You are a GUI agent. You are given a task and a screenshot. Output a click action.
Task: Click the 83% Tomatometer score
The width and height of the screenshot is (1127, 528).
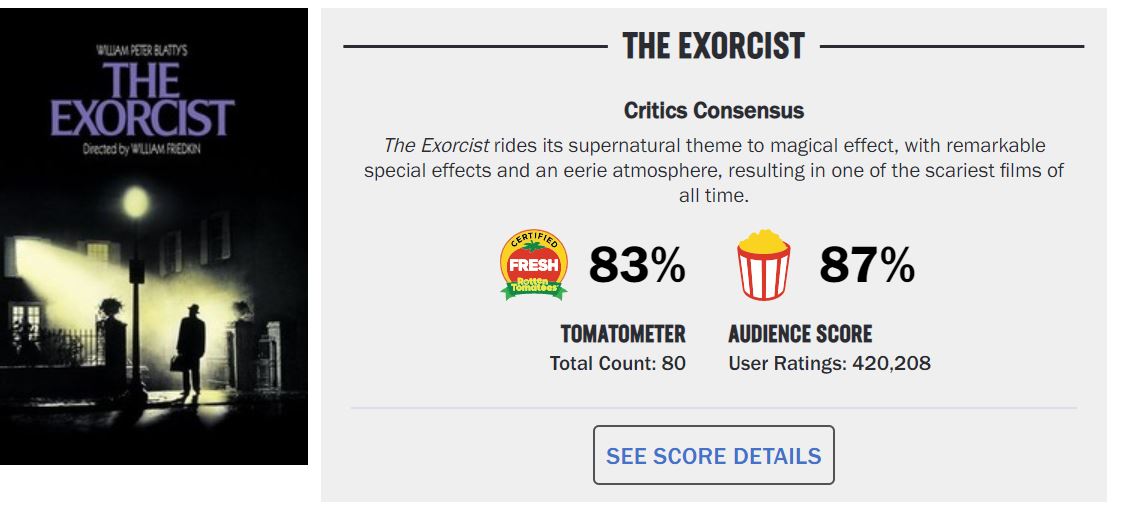click(637, 266)
